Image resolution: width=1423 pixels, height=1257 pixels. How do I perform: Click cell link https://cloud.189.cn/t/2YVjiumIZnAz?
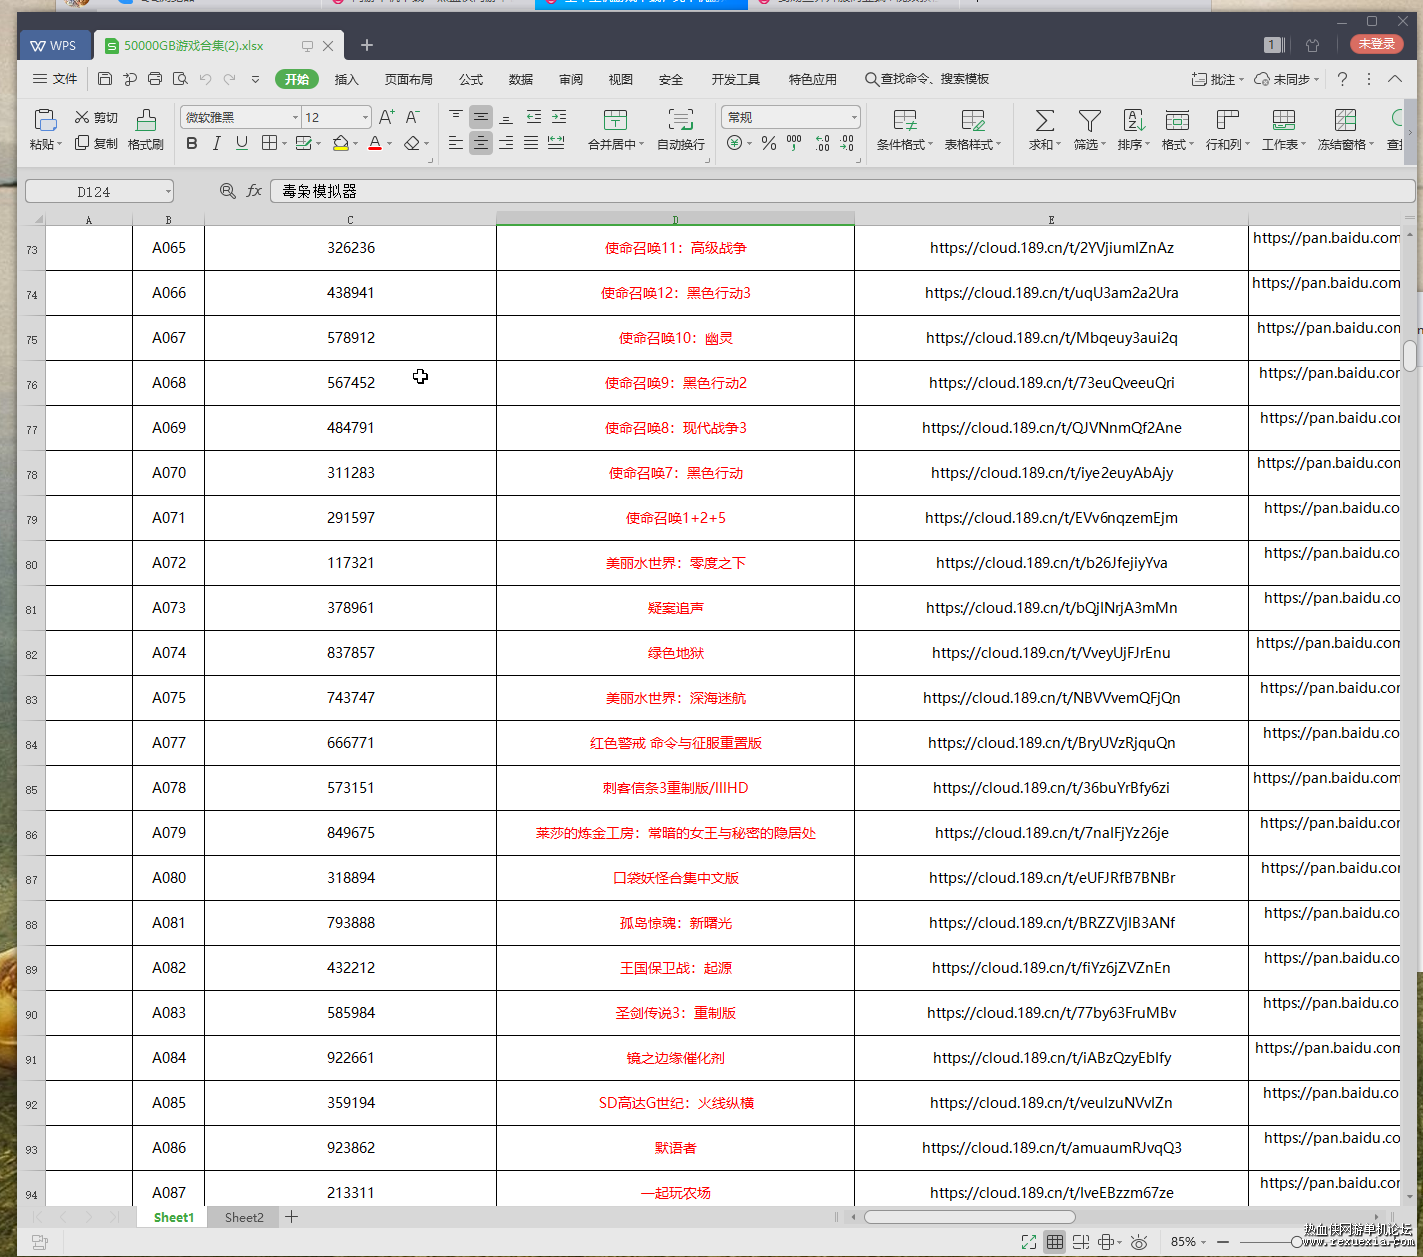coord(1051,248)
